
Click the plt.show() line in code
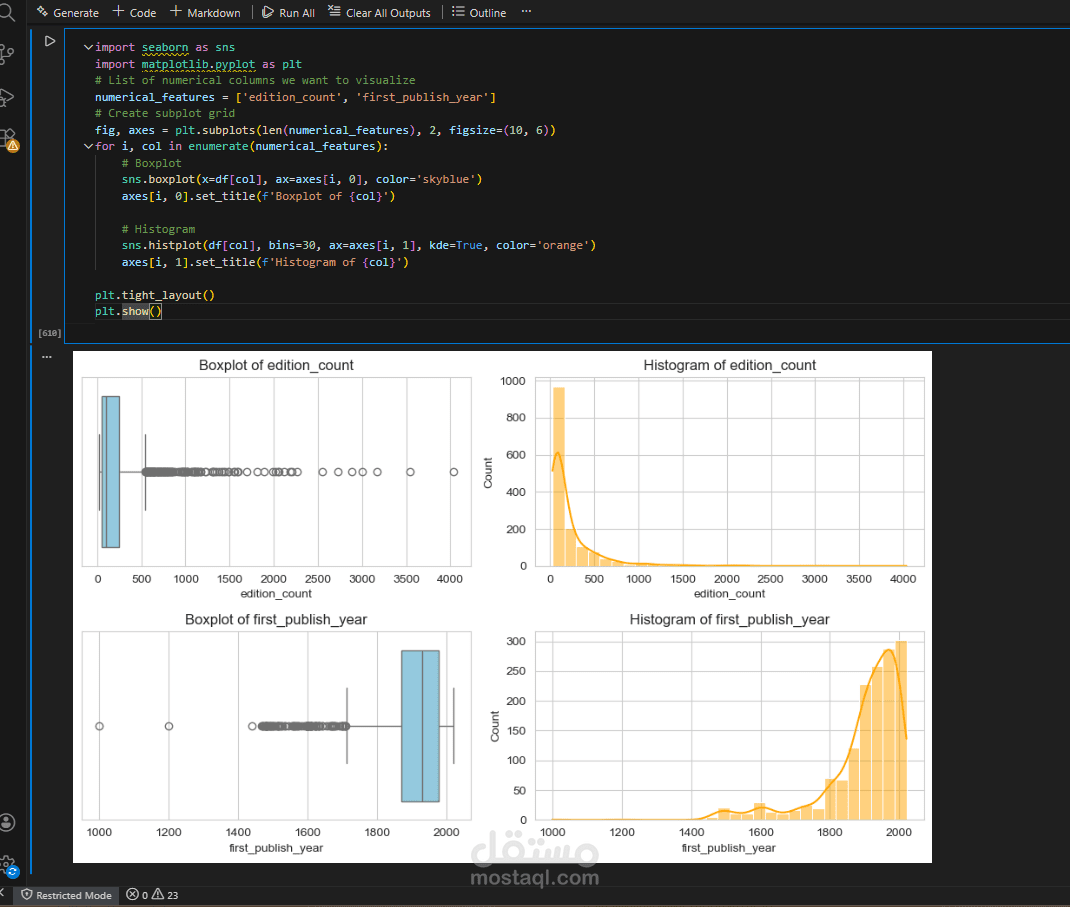tap(128, 311)
